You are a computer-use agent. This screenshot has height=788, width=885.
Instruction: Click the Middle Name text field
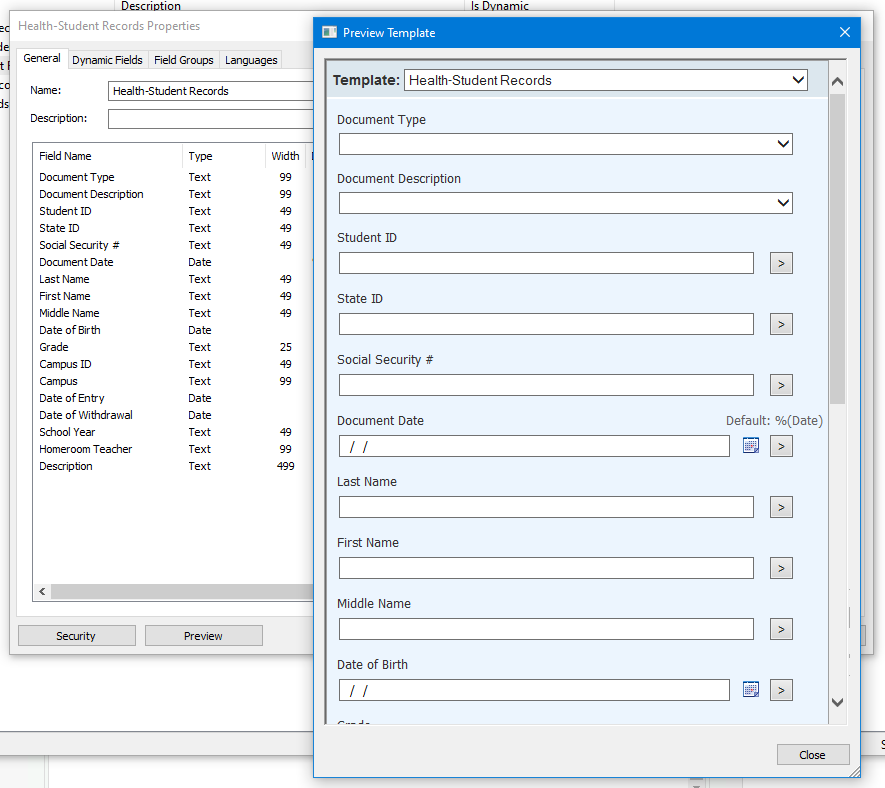point(546,629)
